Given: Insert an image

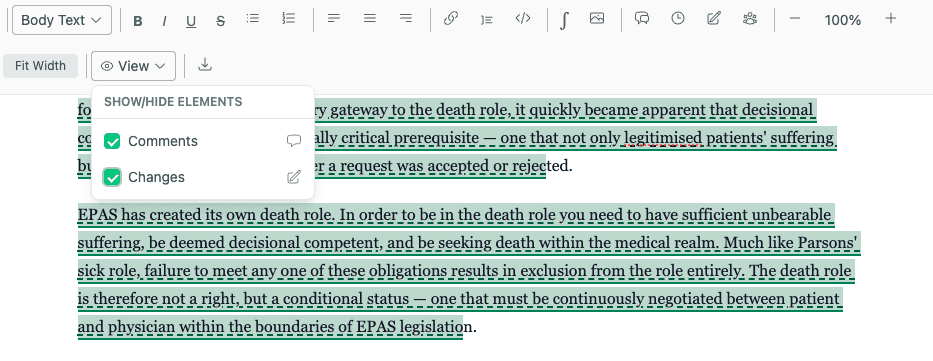Looking at the screenshot, I should click(597, 18).
